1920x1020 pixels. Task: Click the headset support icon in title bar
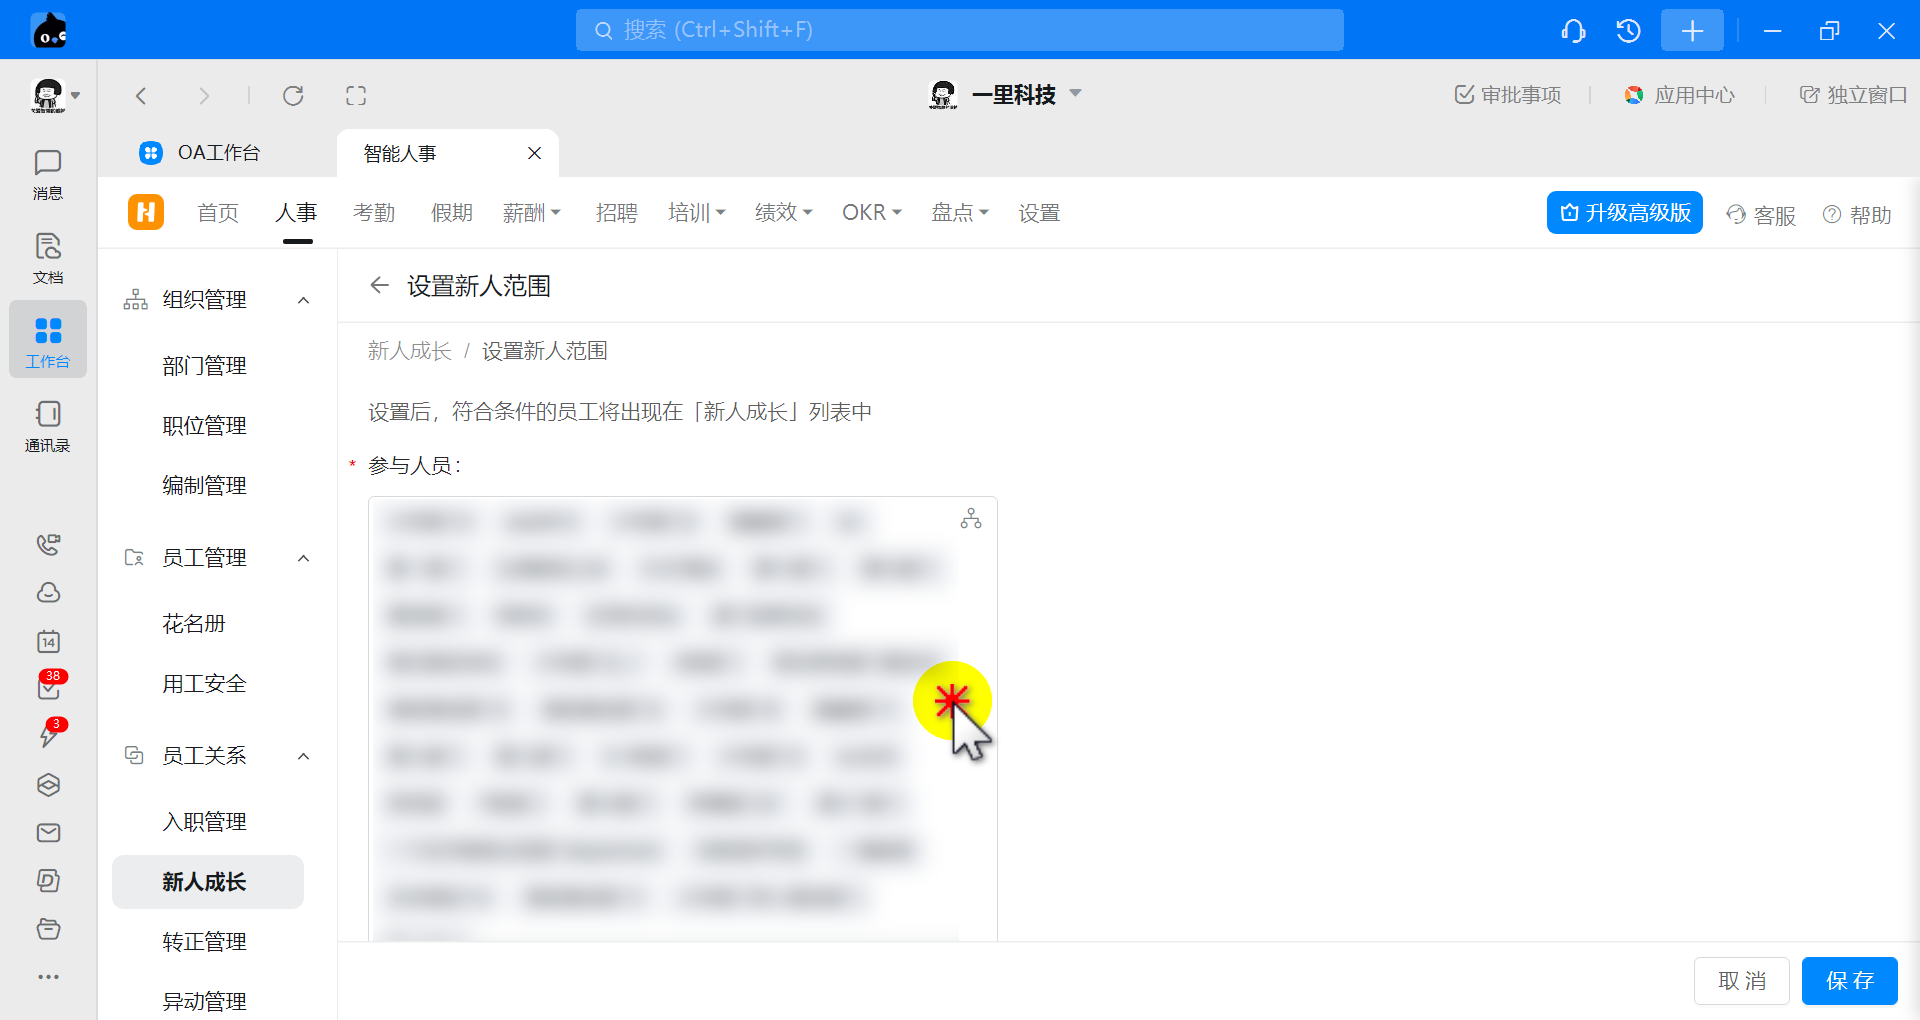pos(1573,31)
